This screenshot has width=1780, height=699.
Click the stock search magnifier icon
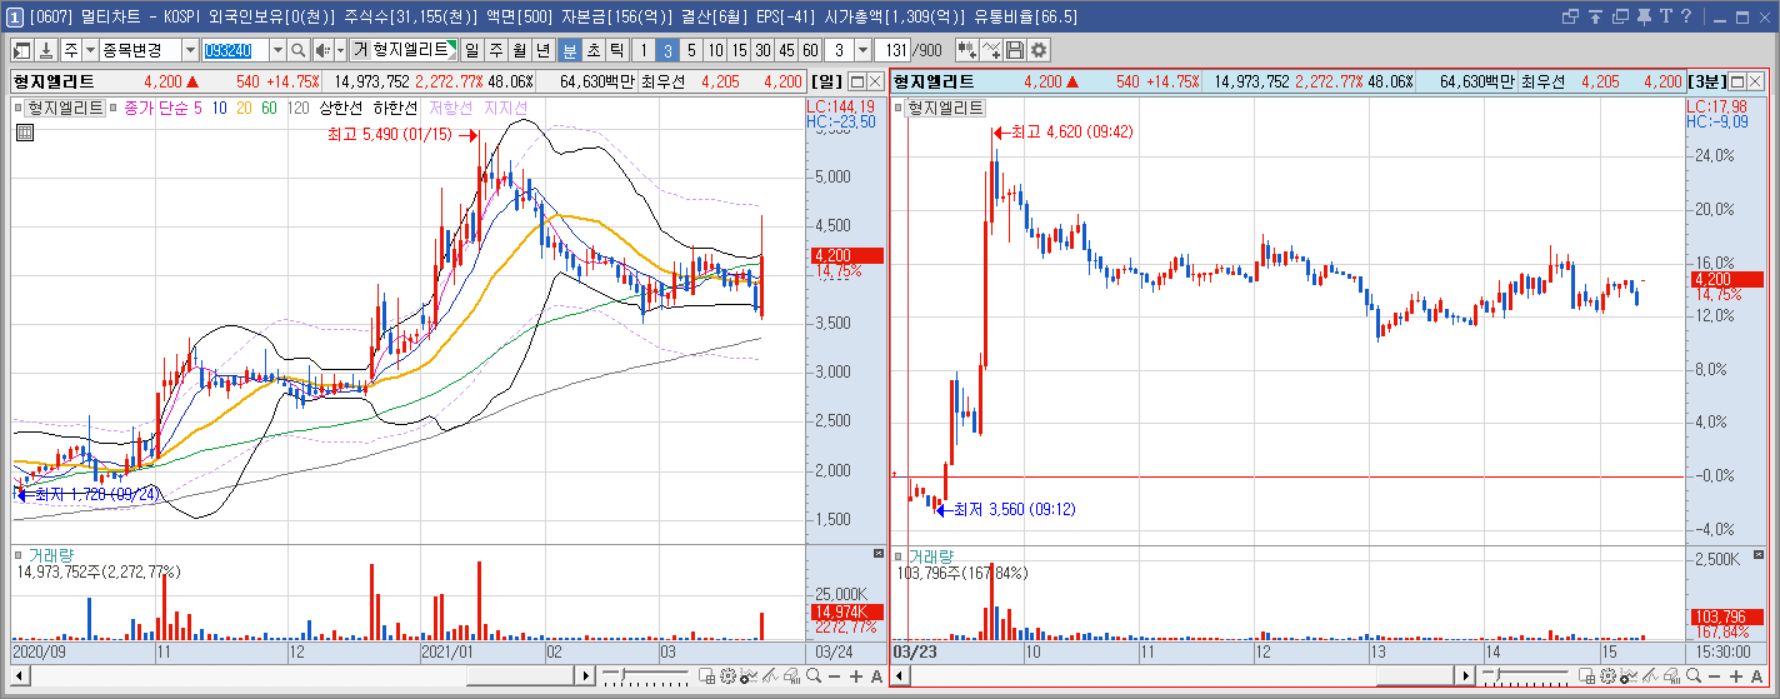(x=298, y=50)
